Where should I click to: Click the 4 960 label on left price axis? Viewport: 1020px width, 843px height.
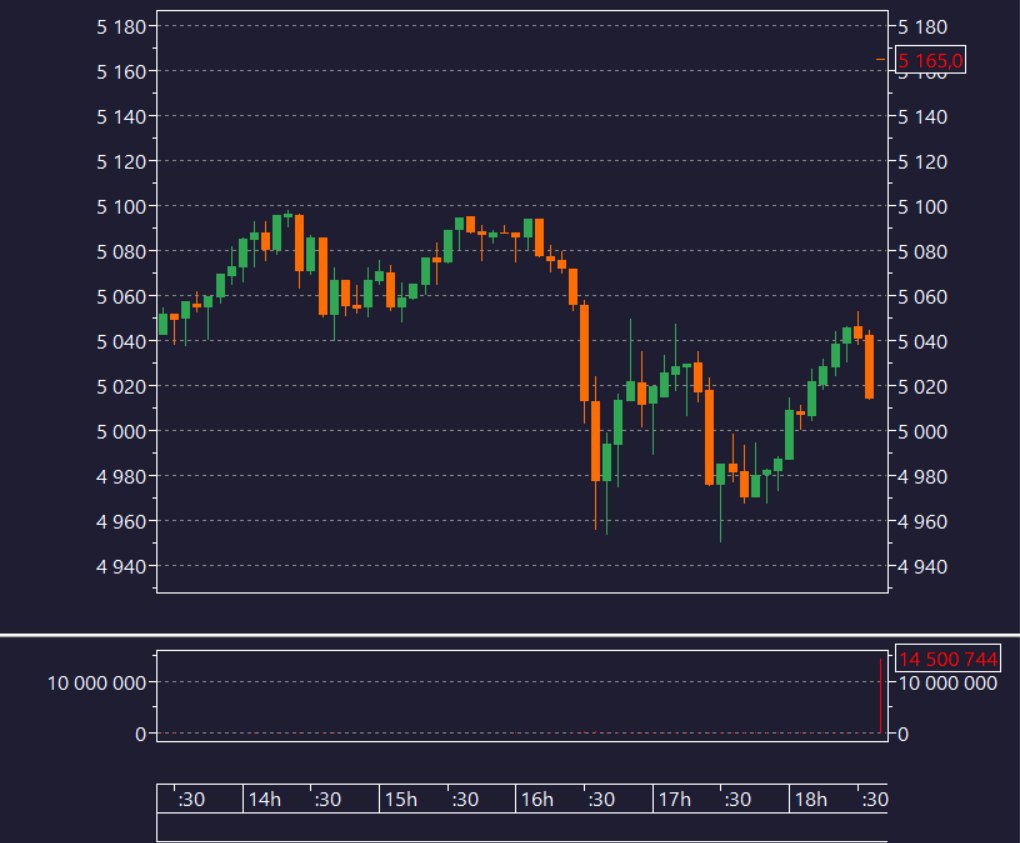[x=122, y=522]
